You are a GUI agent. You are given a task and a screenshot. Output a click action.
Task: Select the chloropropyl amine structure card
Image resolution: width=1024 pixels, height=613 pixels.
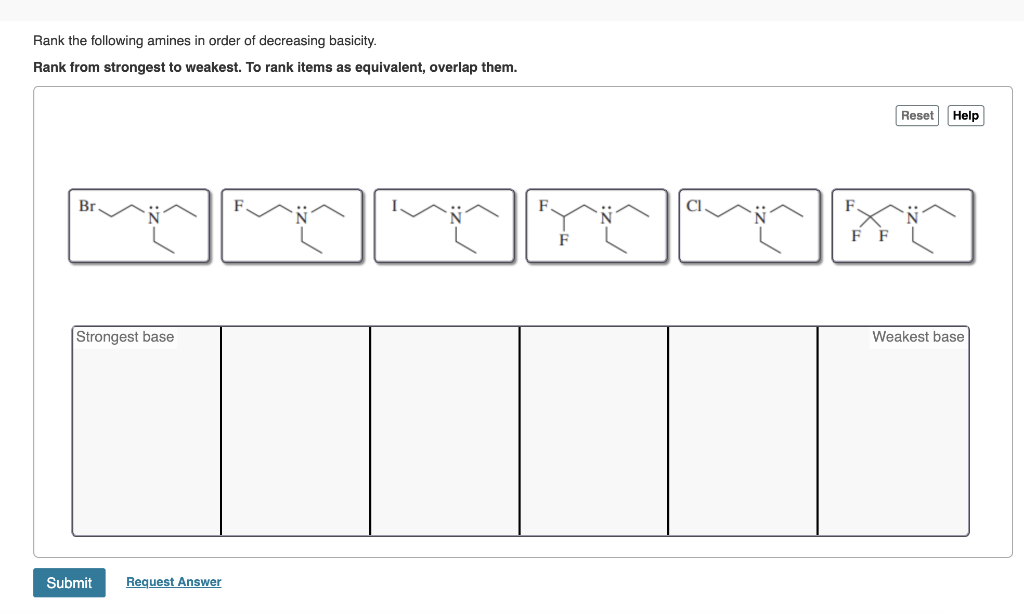point(749,225)
